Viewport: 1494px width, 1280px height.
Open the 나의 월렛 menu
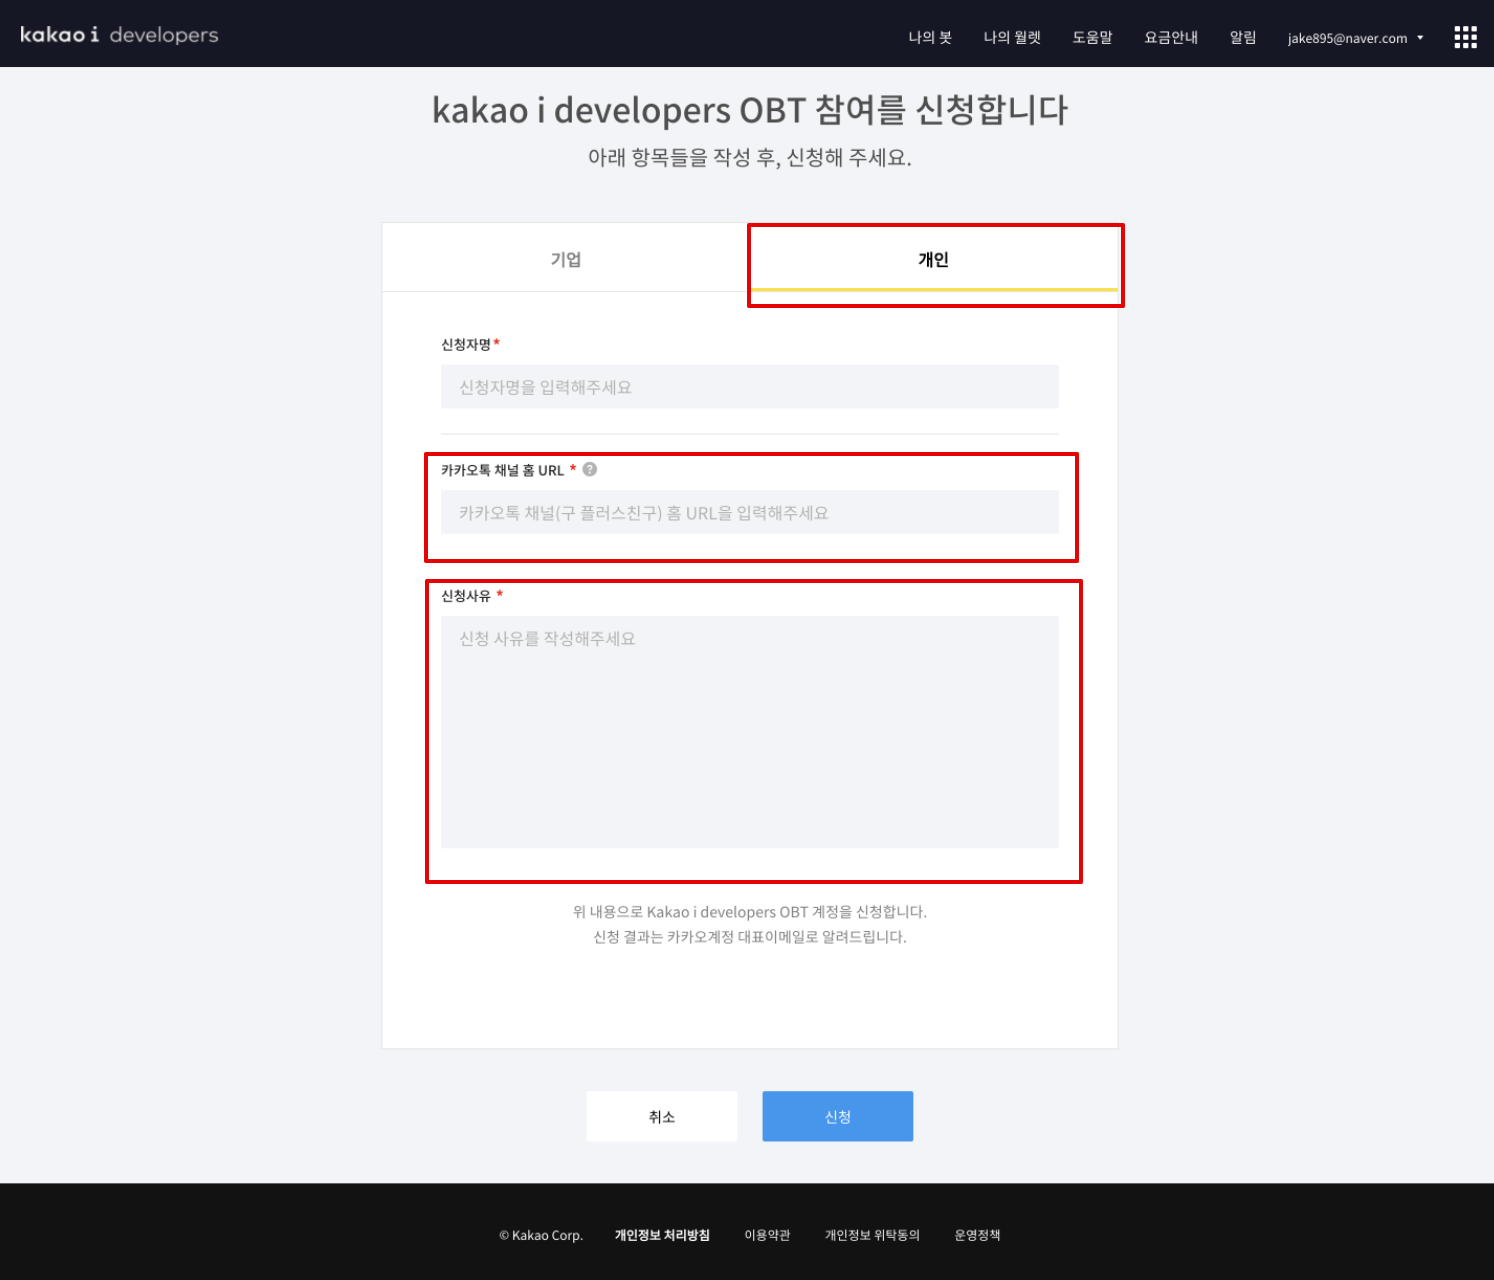(x=1012, y=37)
